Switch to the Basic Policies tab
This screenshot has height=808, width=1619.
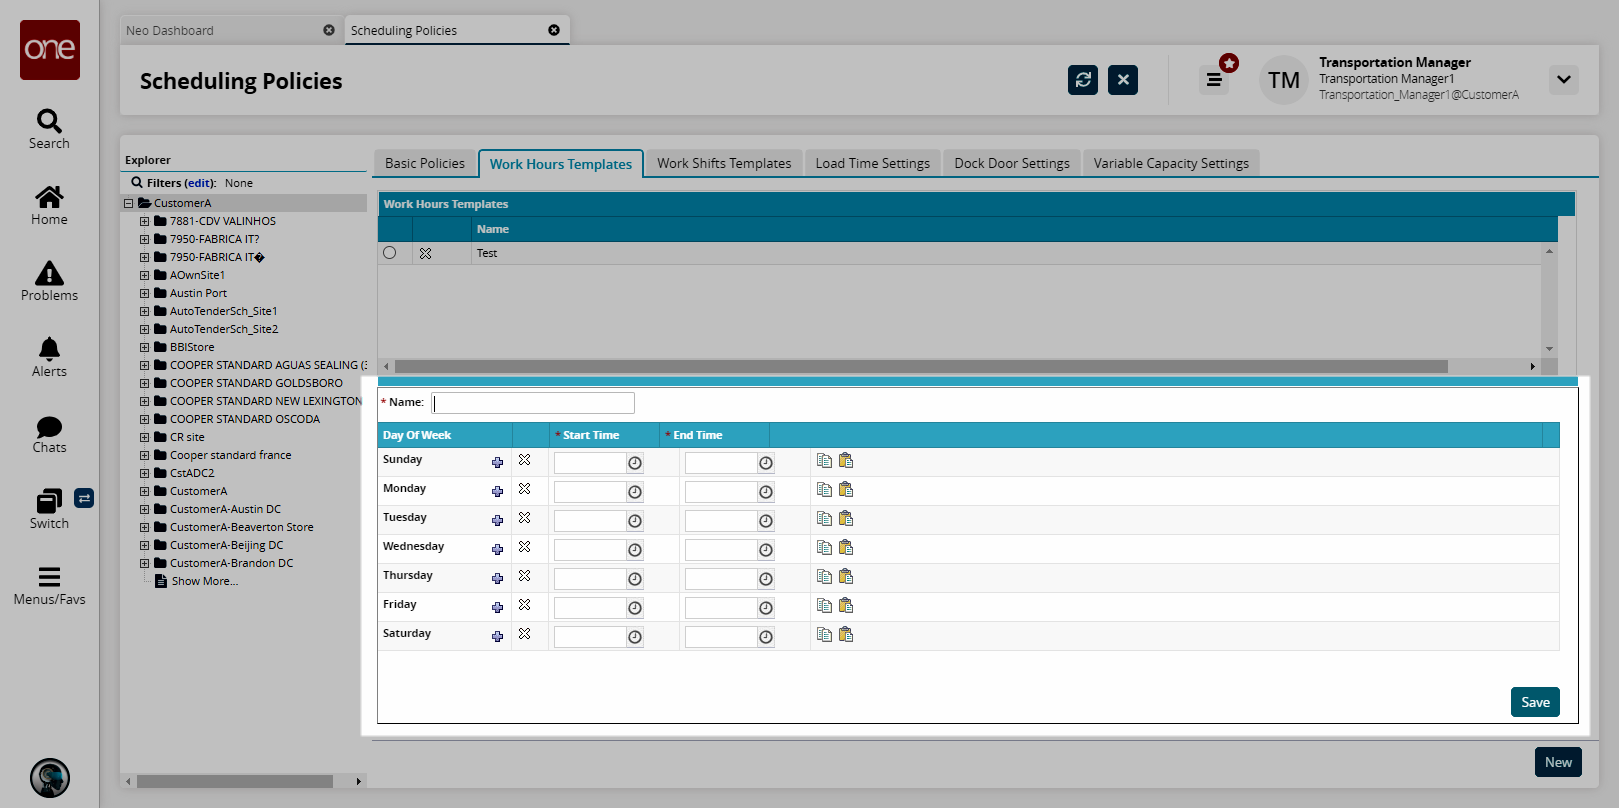(x=424, y=163)
